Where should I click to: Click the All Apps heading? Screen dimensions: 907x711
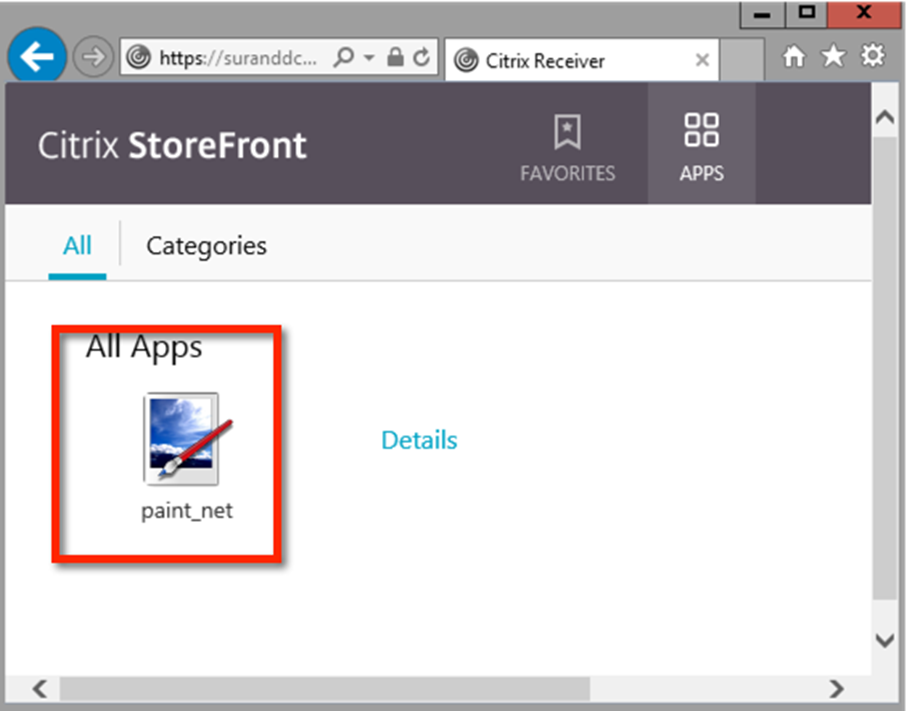[144, 348]
